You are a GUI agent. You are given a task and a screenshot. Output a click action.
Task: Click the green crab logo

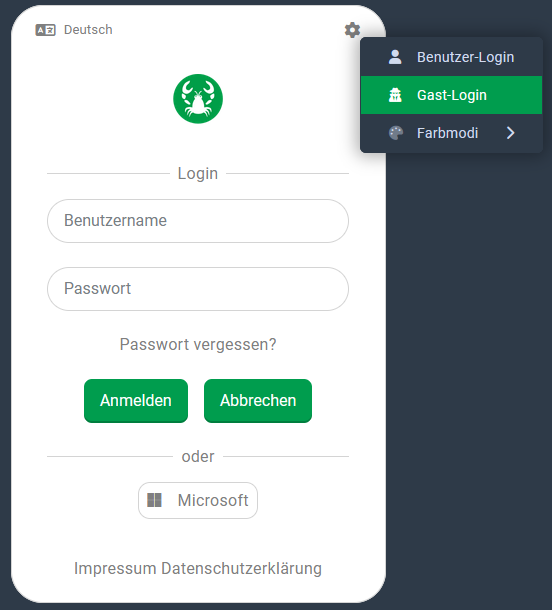coord(198,99)
